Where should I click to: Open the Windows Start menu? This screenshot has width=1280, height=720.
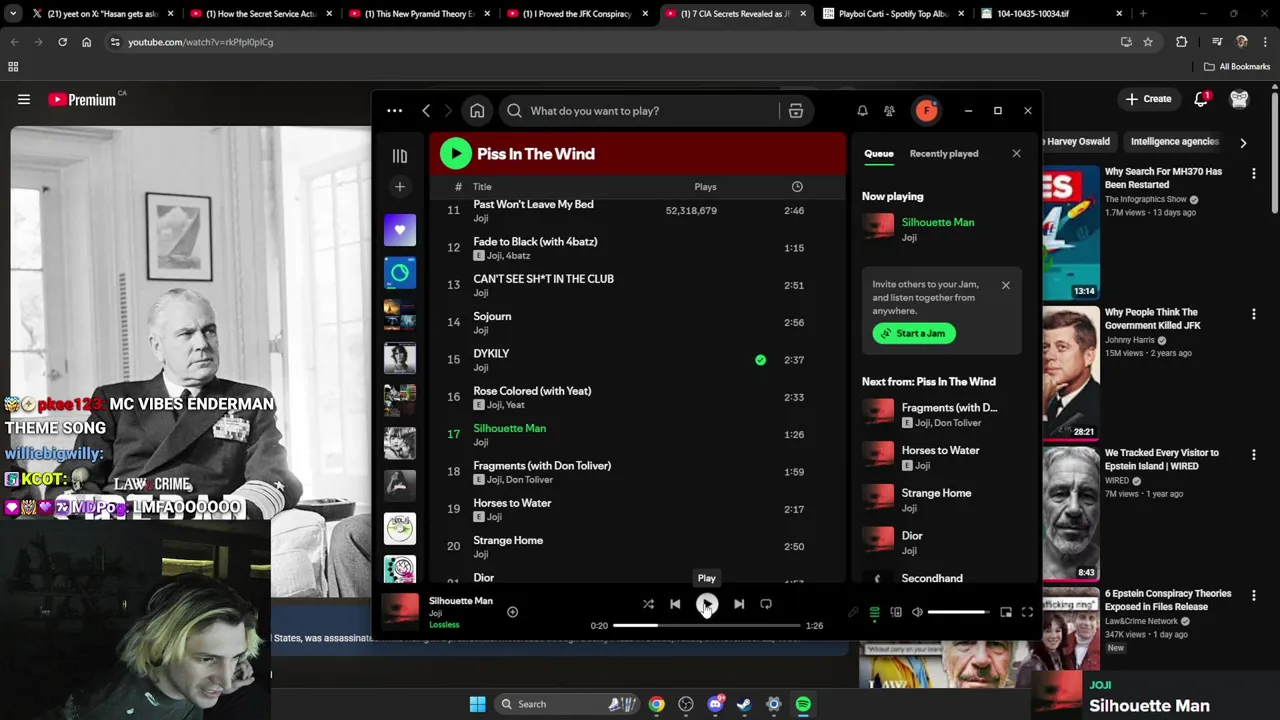[x=478, y=704]
